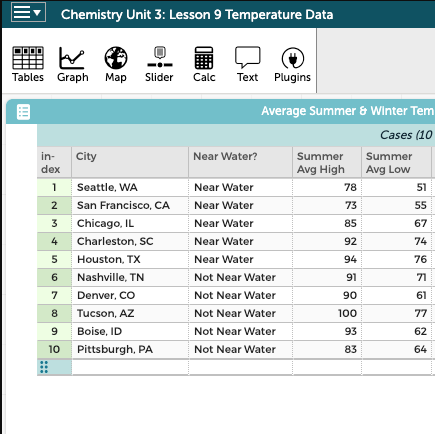This screenshot has height=434, width=435.
Task: Open the Summer Avg High column header
Action: click(x=327, y=162)
